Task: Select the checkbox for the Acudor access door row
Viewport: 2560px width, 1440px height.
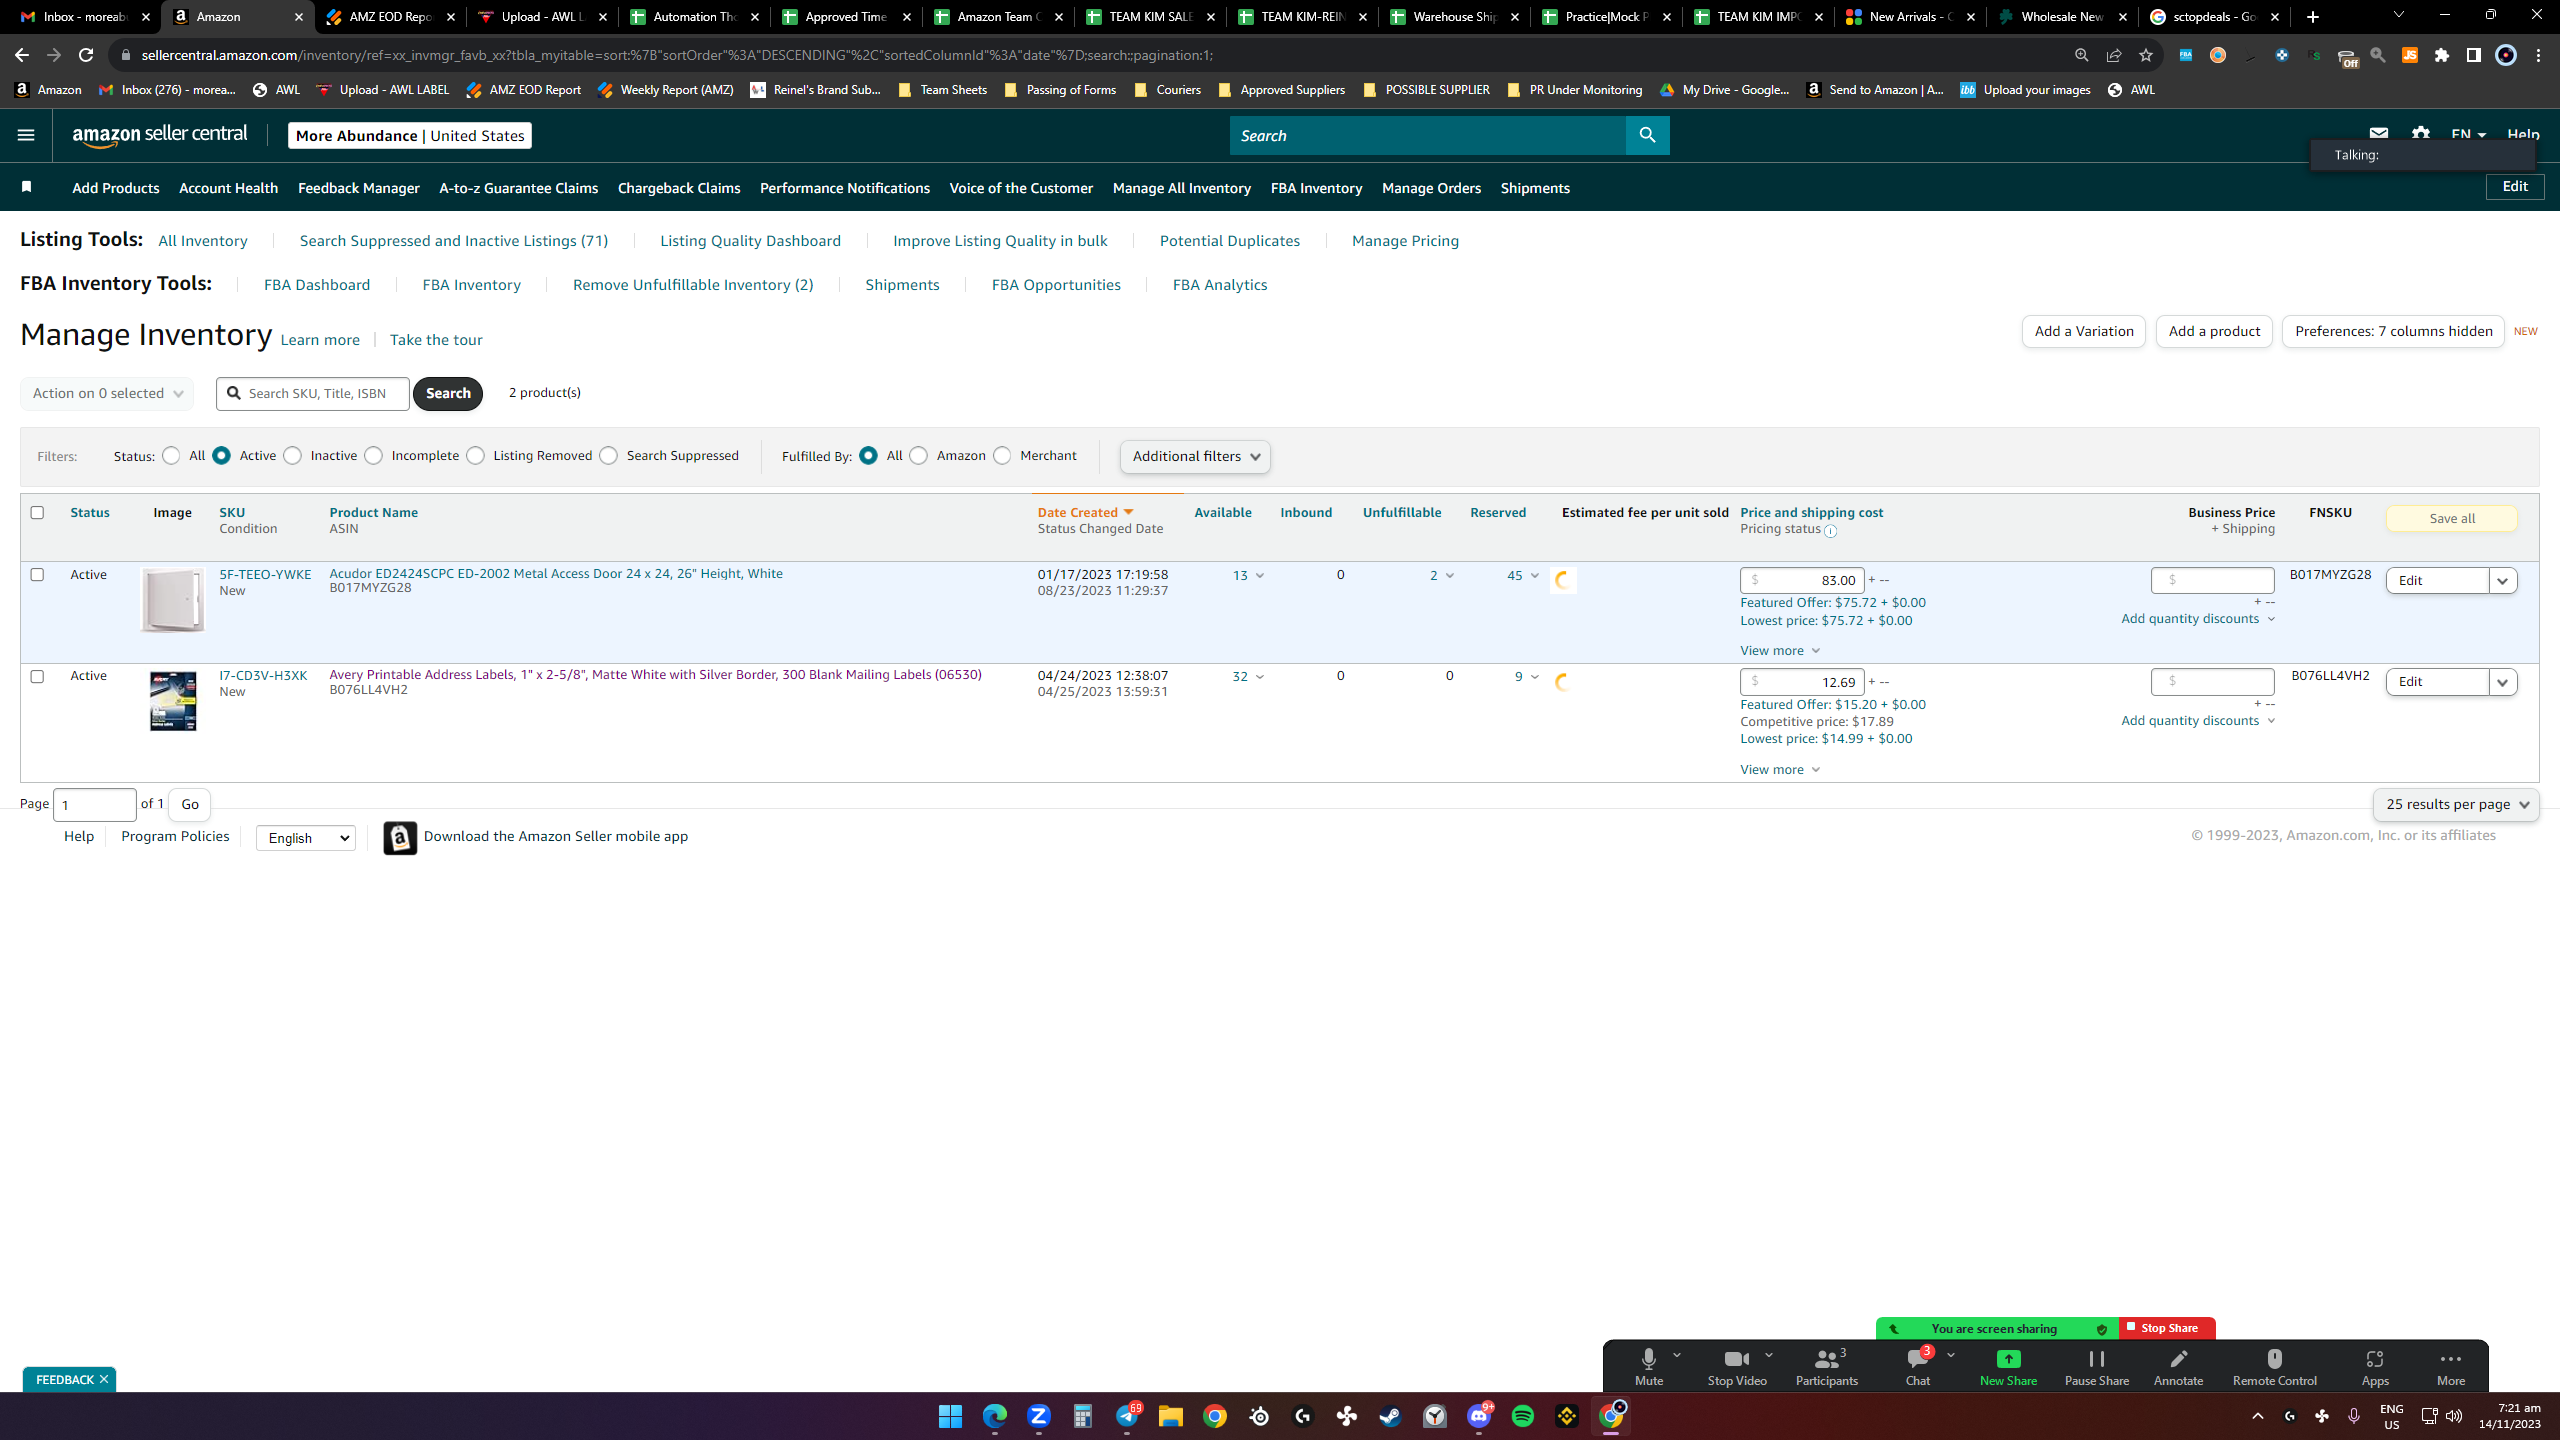Action: pos(37,574)
